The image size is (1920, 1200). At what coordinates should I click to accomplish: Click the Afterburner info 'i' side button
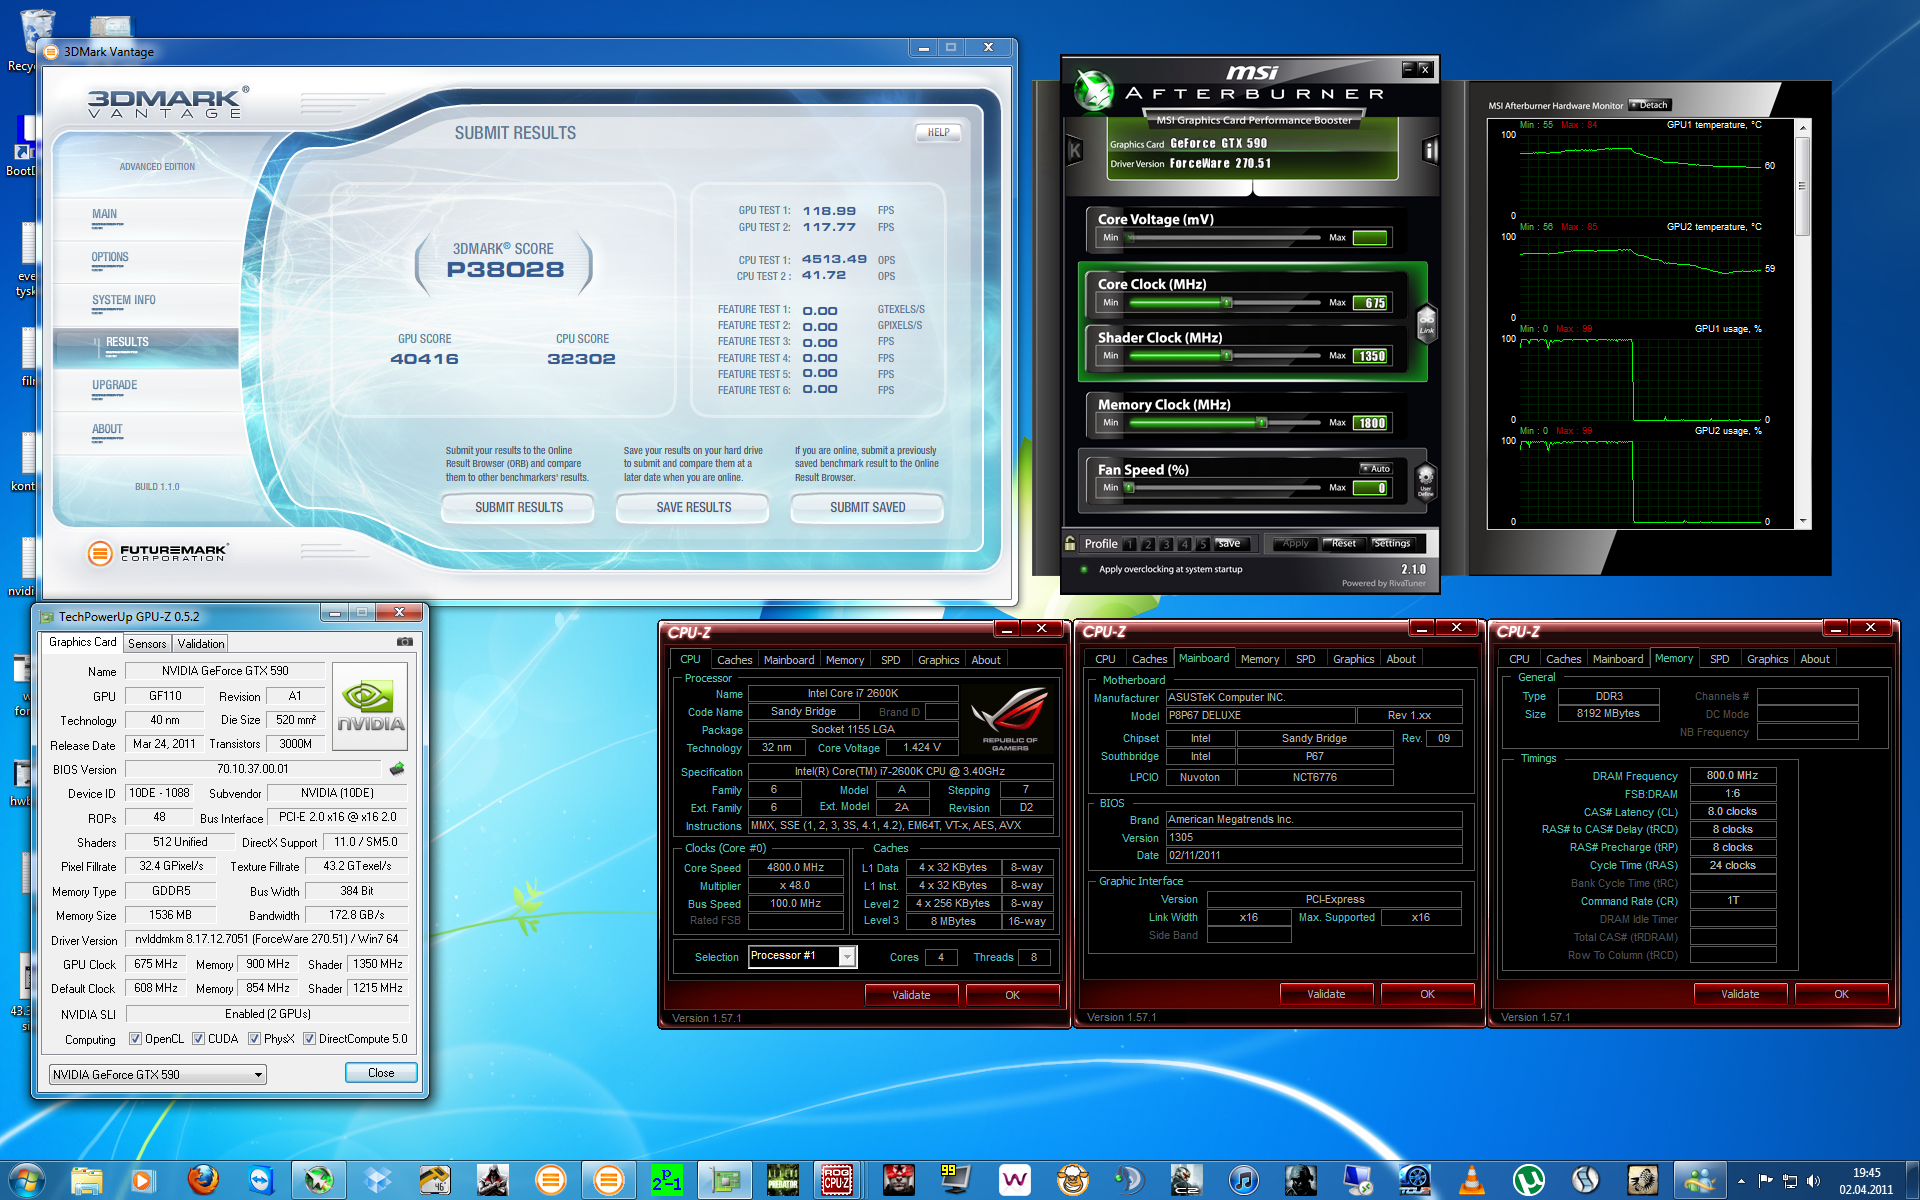coord(1430,151)
